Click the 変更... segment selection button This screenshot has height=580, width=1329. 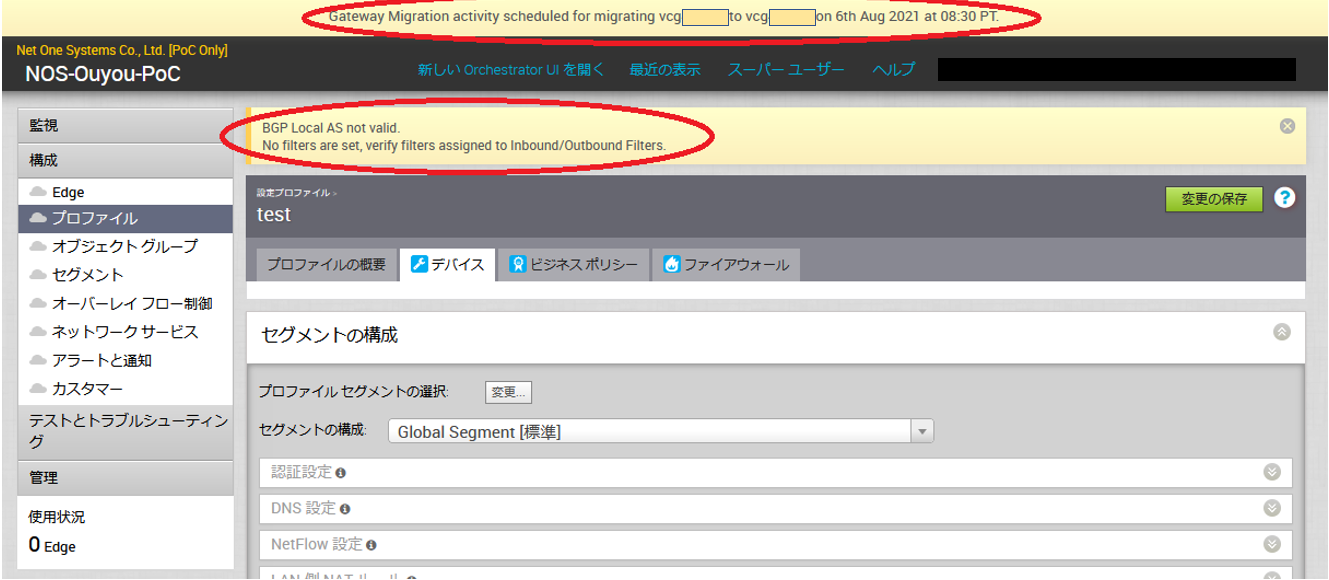pyautogui.click(x=509, y=392)
